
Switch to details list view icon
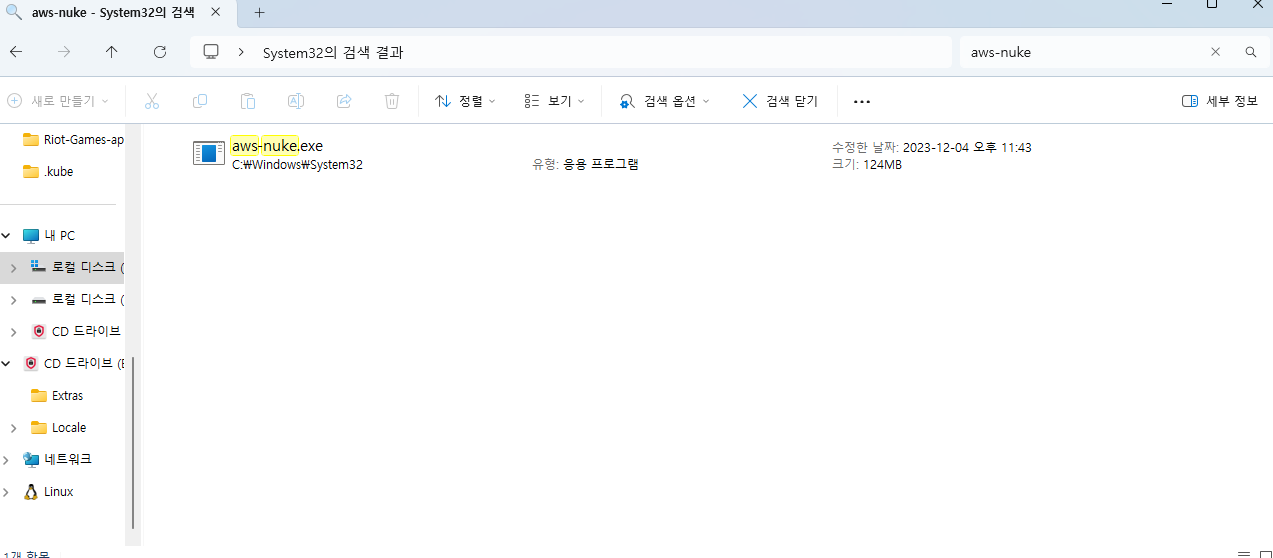[1243, 553]
